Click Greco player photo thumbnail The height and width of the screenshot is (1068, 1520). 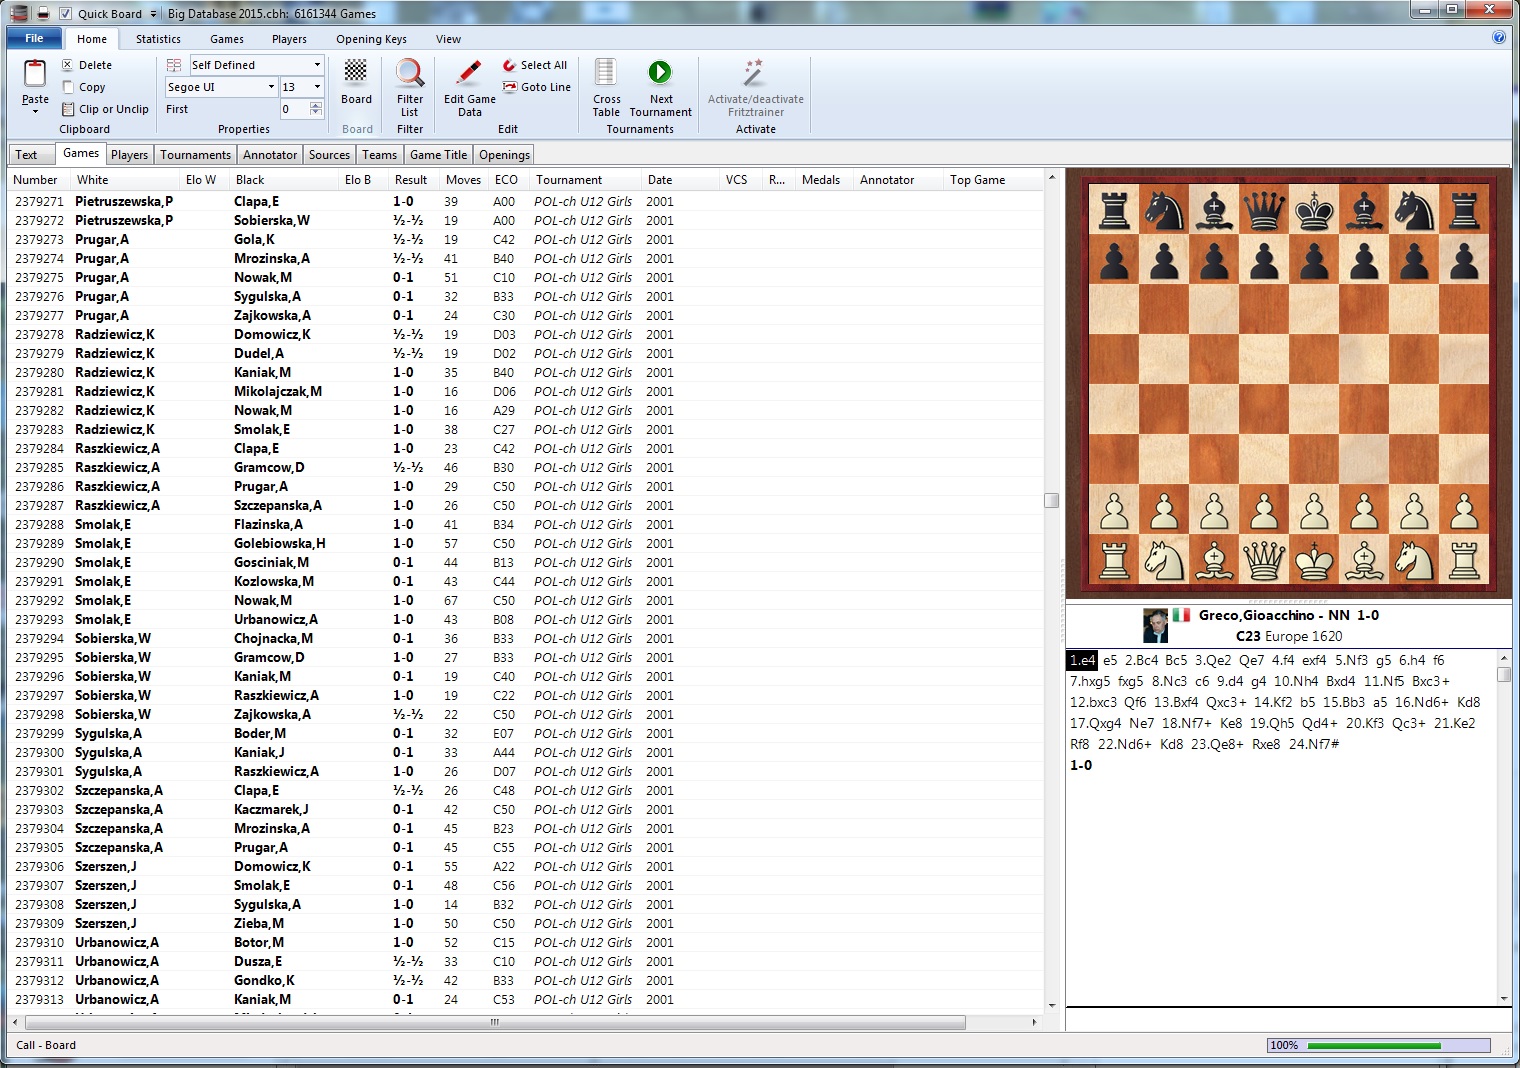click(x=1155, y=625)
